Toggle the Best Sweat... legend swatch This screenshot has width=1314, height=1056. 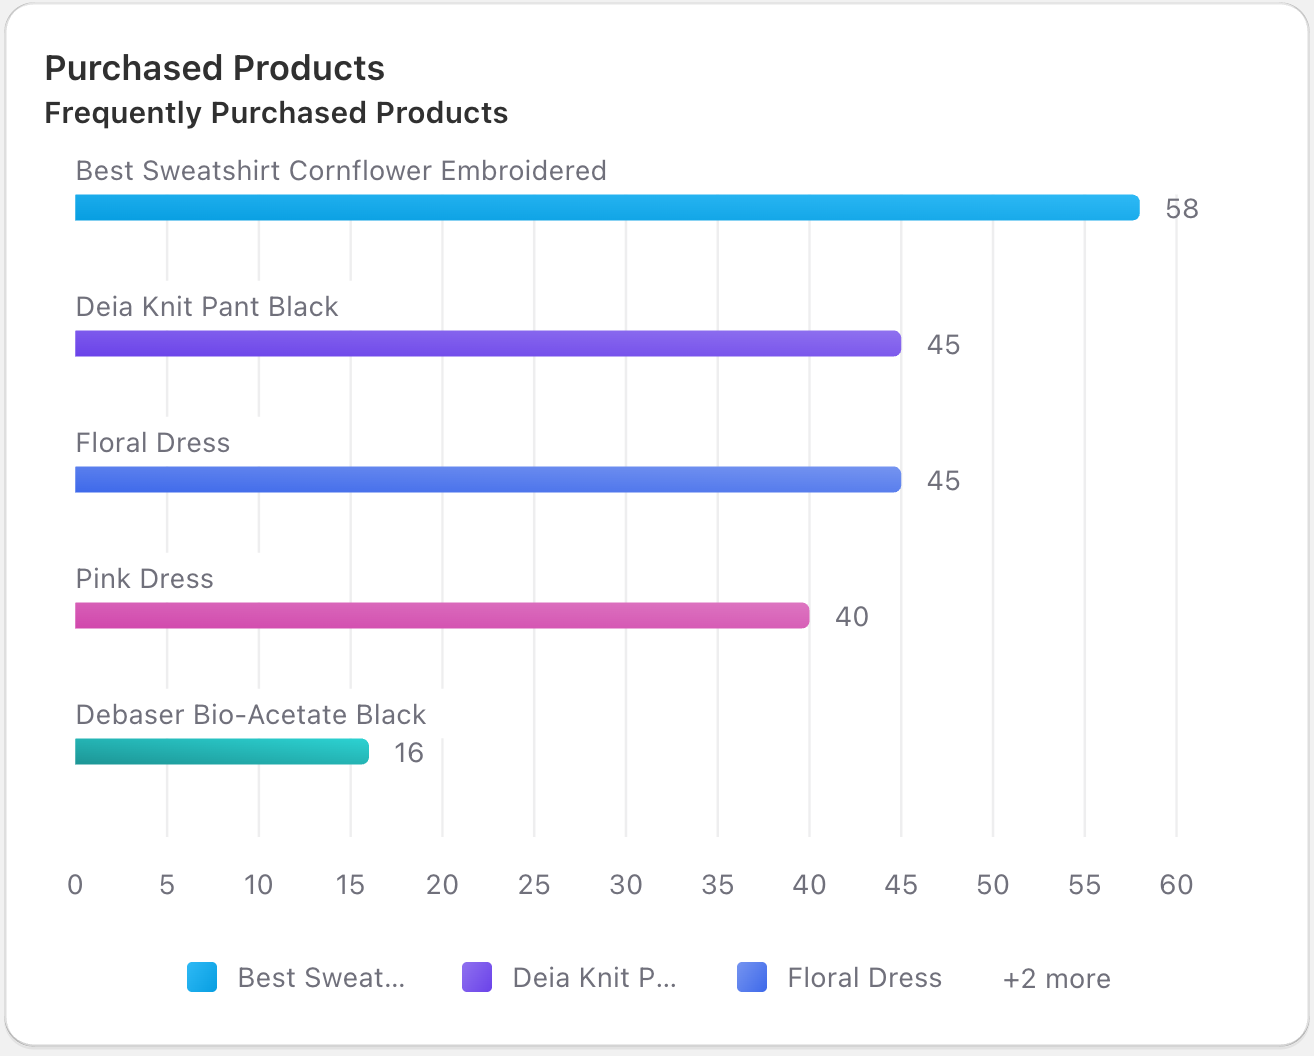pyautogui.click(x=202, y=977)
